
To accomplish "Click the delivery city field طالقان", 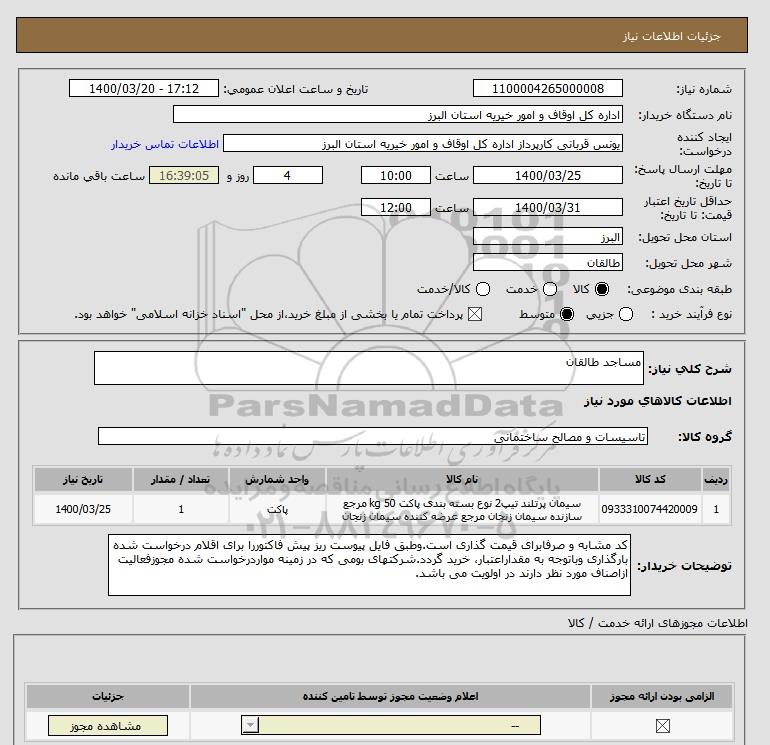I will pyautogui.click(x=548, y=263).
